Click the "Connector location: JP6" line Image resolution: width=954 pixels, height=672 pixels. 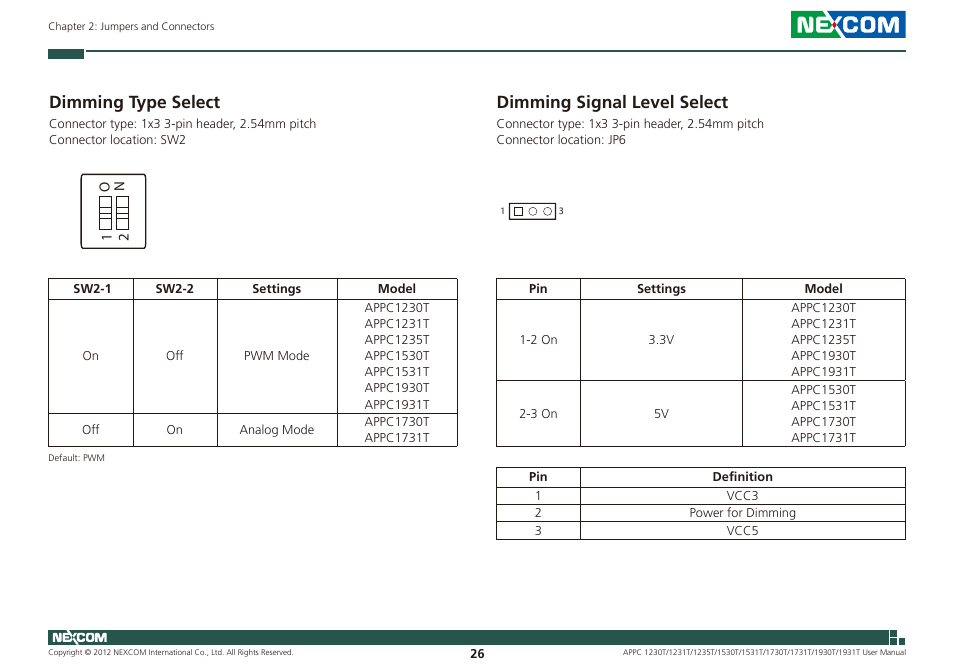tap(561, 140)
